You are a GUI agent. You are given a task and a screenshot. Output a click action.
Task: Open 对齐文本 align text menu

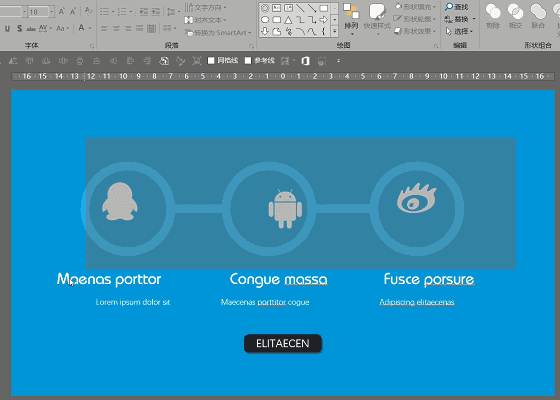(x=205, y=20)
